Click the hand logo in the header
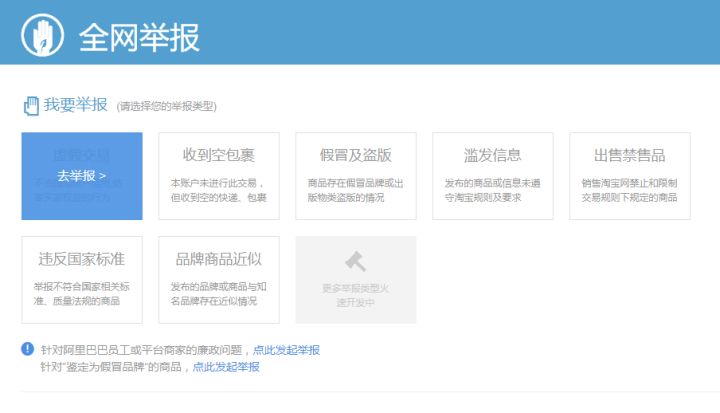The width and height of the screenshot is (720, 413). [43, 36]
